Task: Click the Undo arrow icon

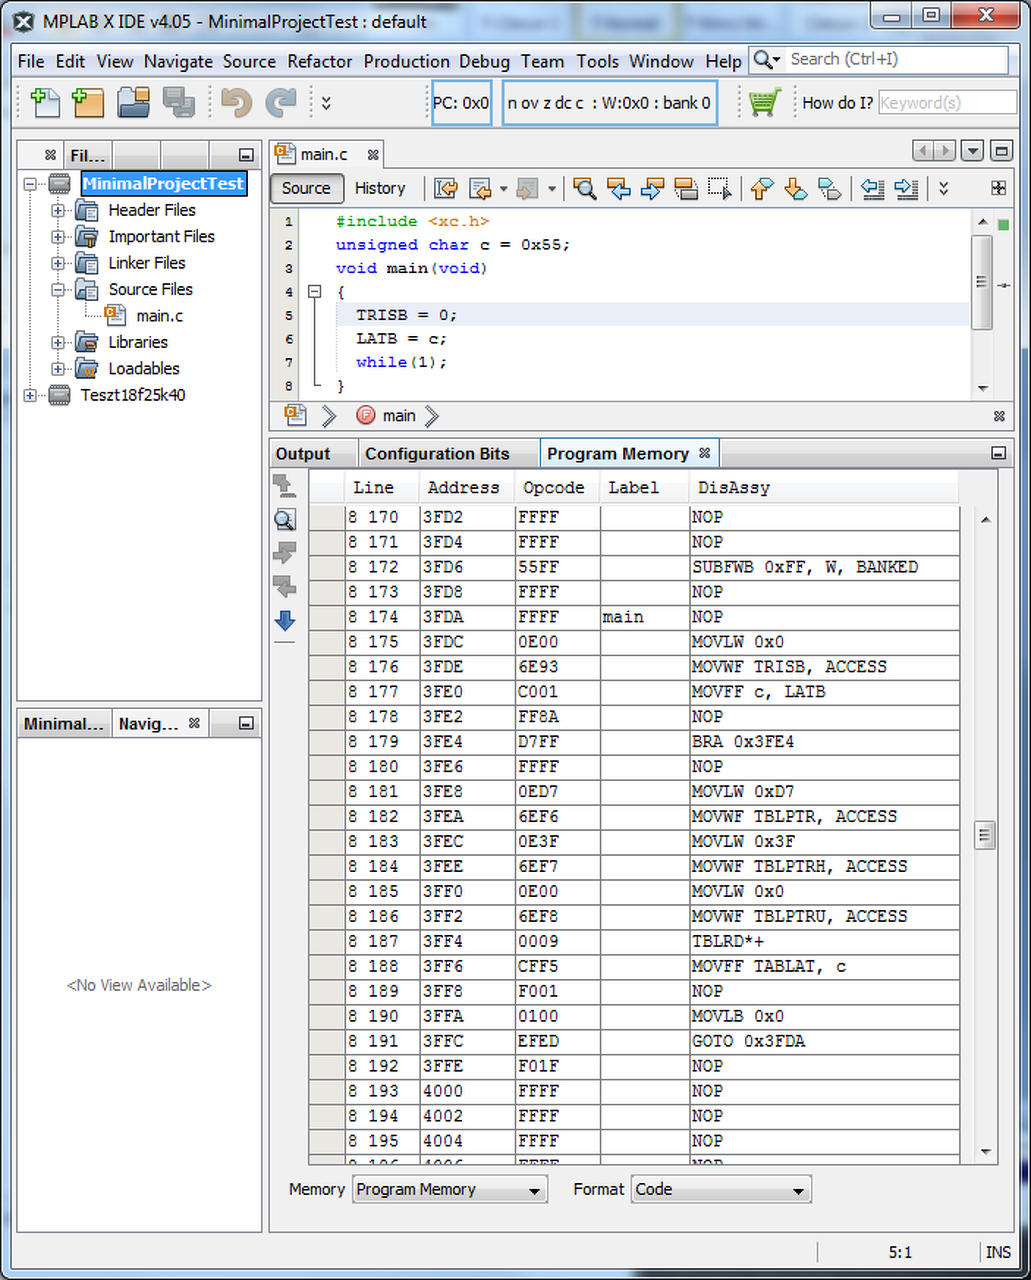Action: point(236,102)
